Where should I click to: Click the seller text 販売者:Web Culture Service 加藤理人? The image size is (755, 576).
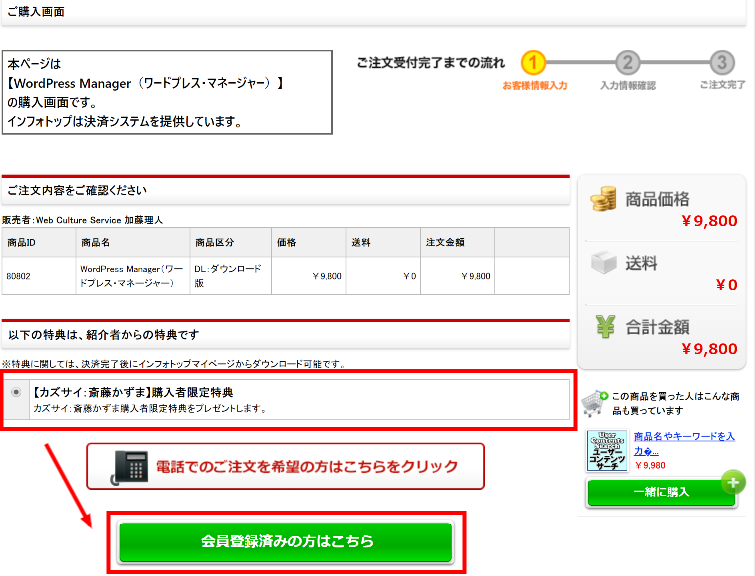(82, 220)
